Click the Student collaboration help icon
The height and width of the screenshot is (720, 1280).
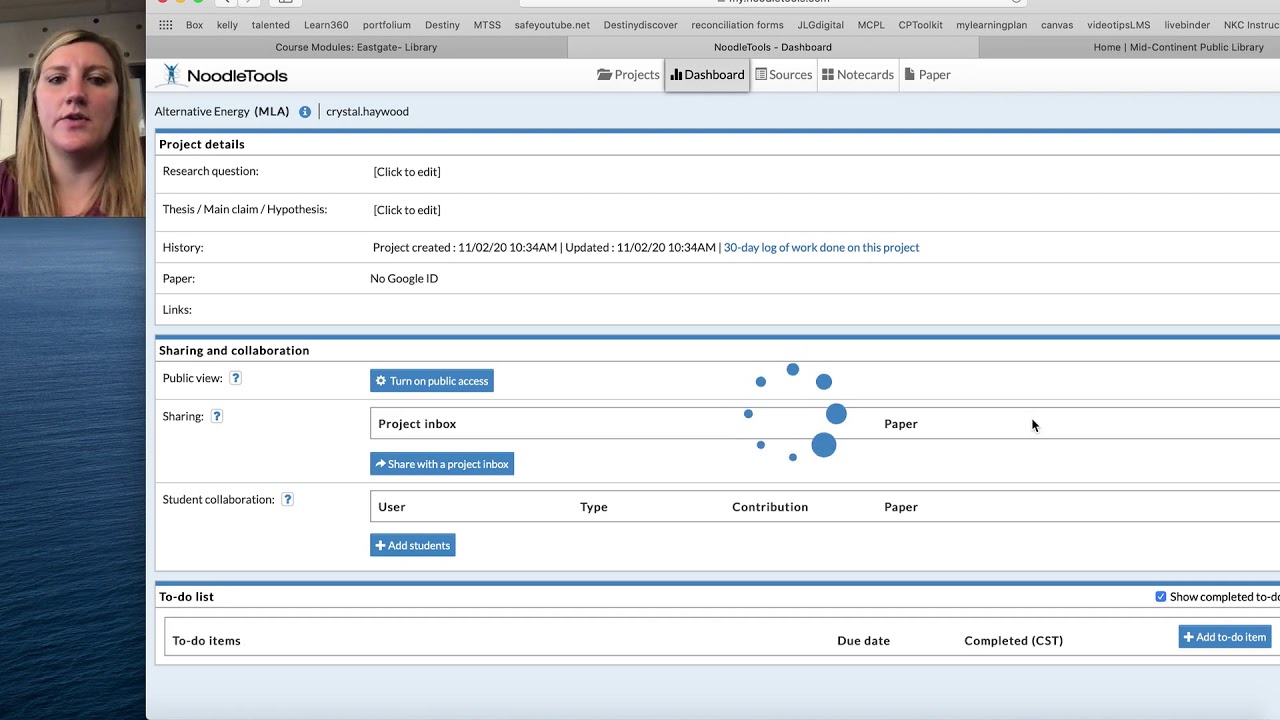coord(287,499)
